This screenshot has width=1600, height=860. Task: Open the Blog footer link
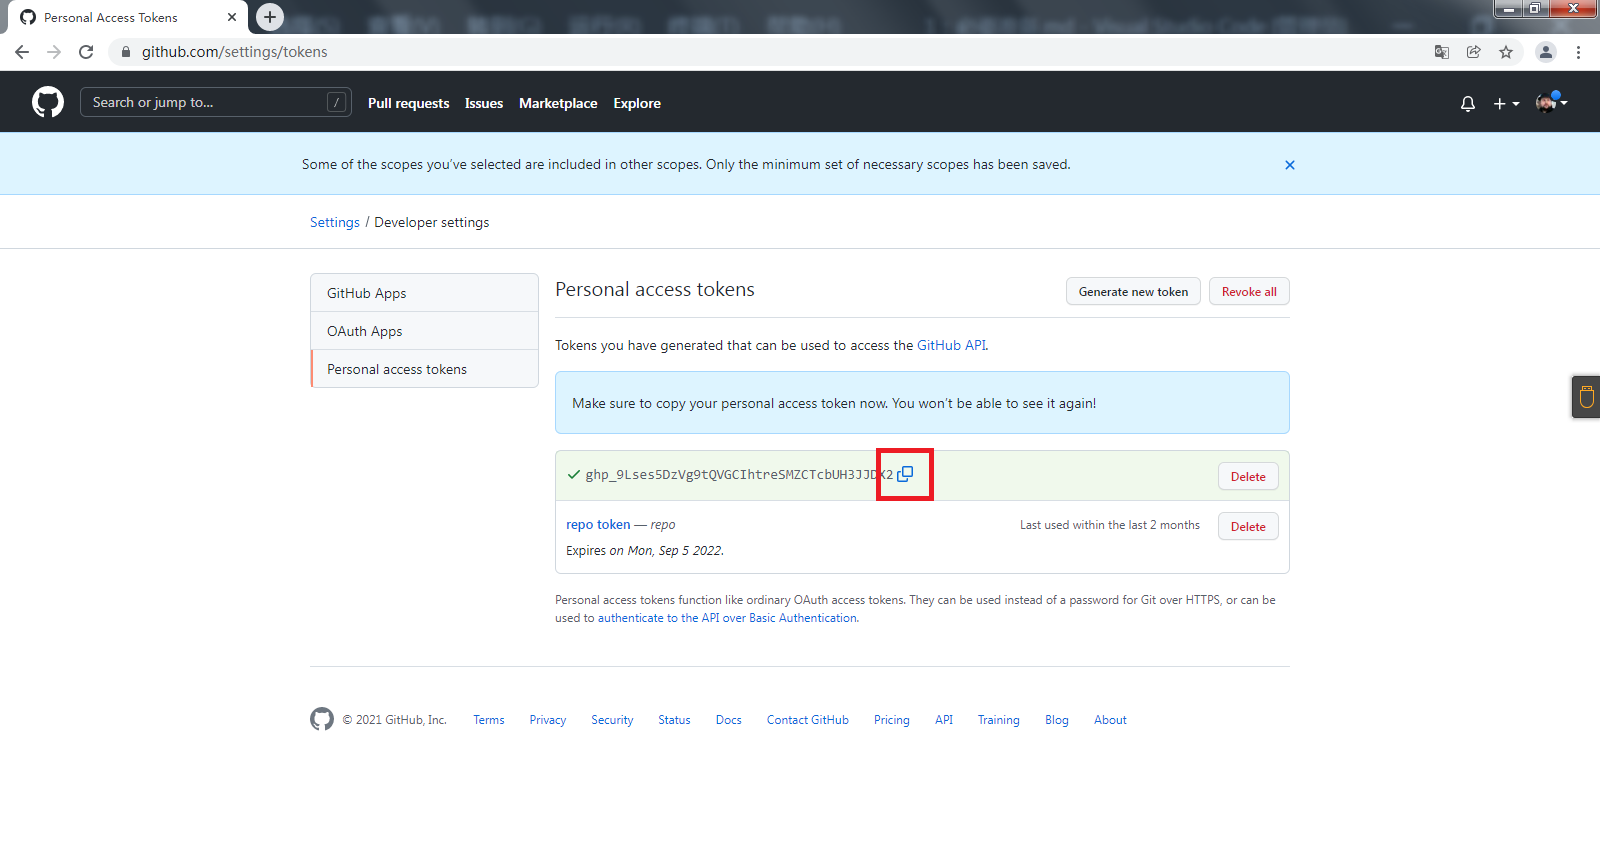[x=1057, y=720]
